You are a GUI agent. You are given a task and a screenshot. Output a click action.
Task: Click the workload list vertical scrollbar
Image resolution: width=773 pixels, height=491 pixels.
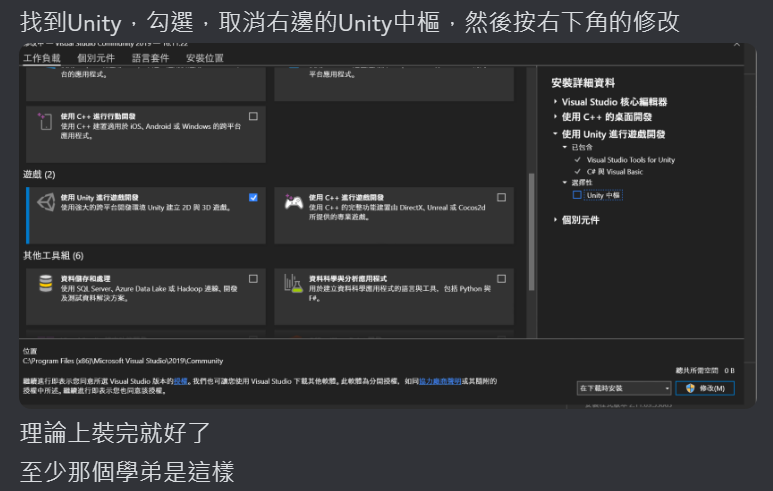tap(531, 232)
